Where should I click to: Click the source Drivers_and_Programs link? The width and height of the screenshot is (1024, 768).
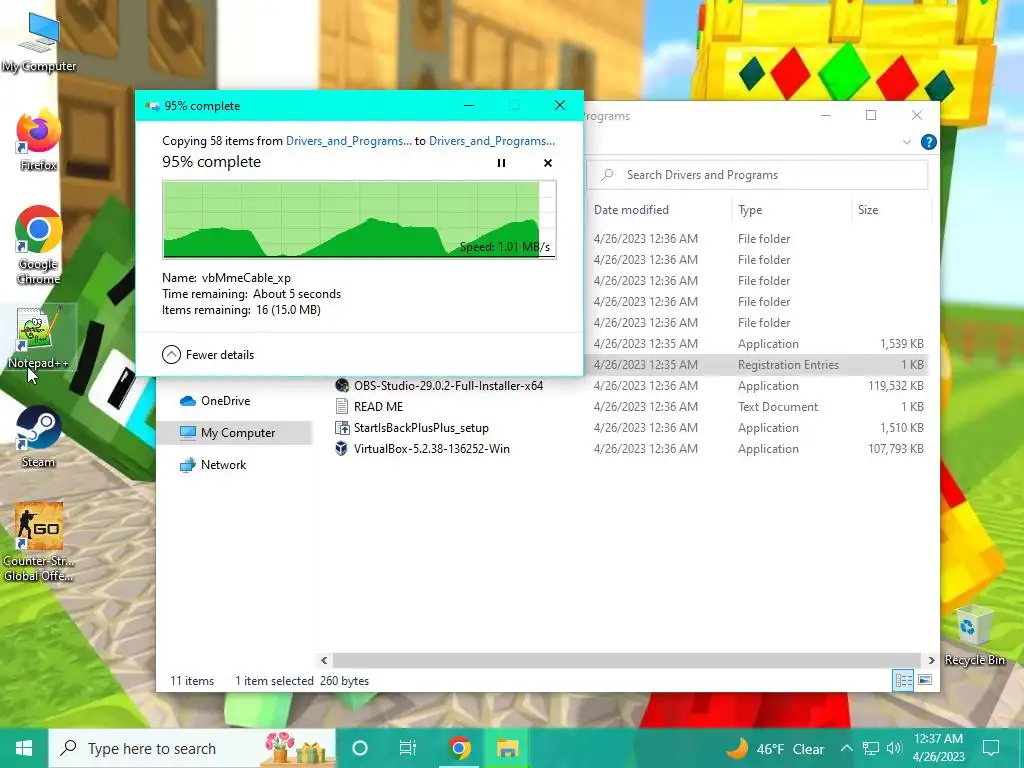349,141
